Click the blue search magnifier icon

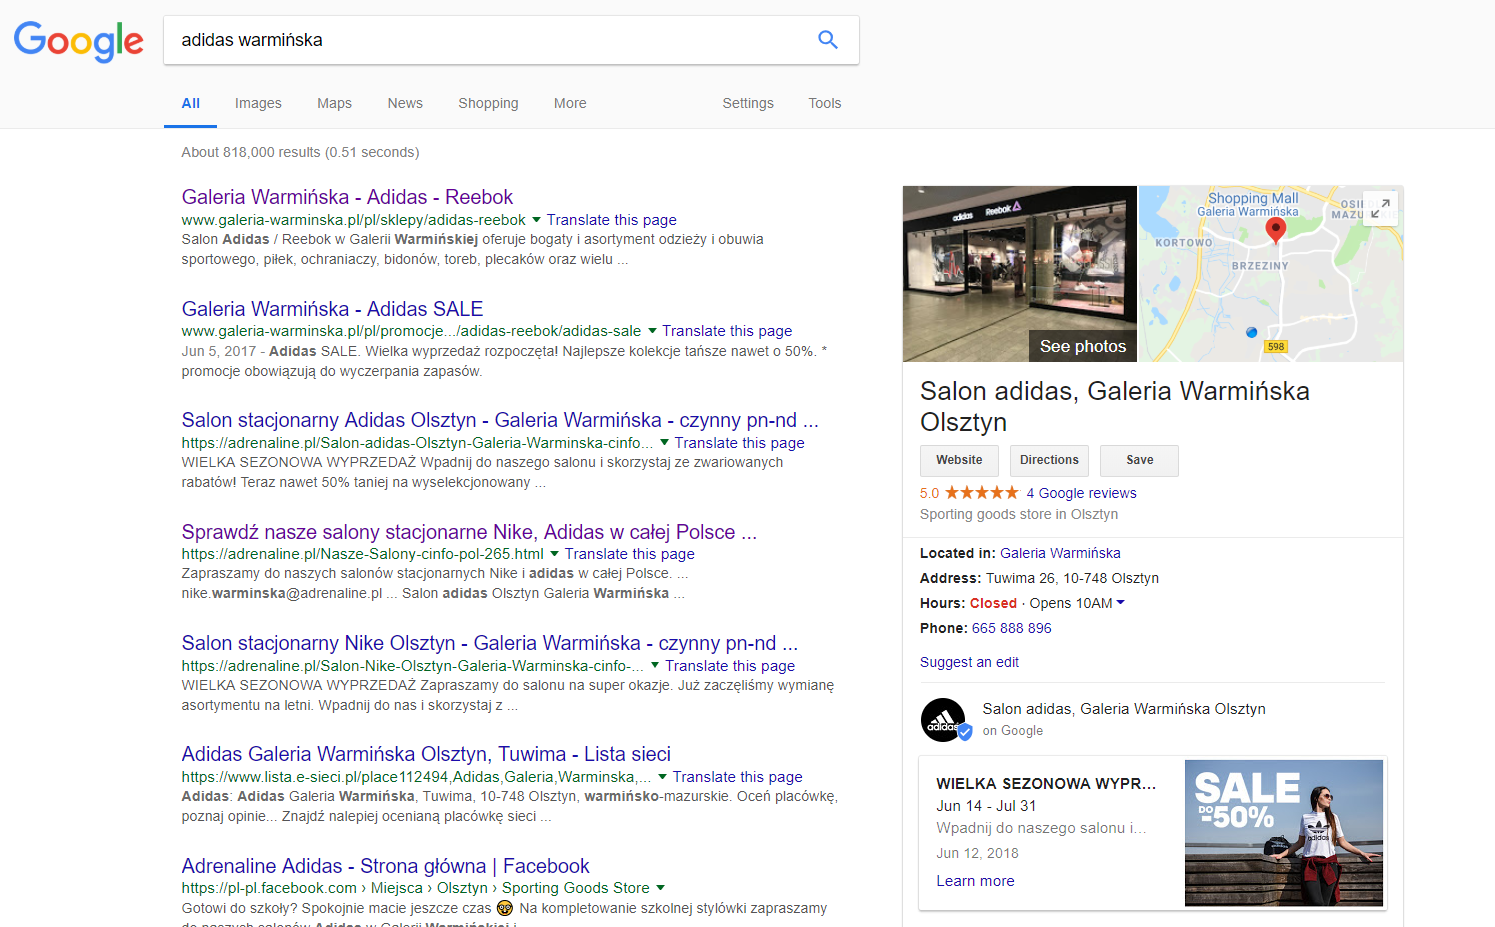827,40
